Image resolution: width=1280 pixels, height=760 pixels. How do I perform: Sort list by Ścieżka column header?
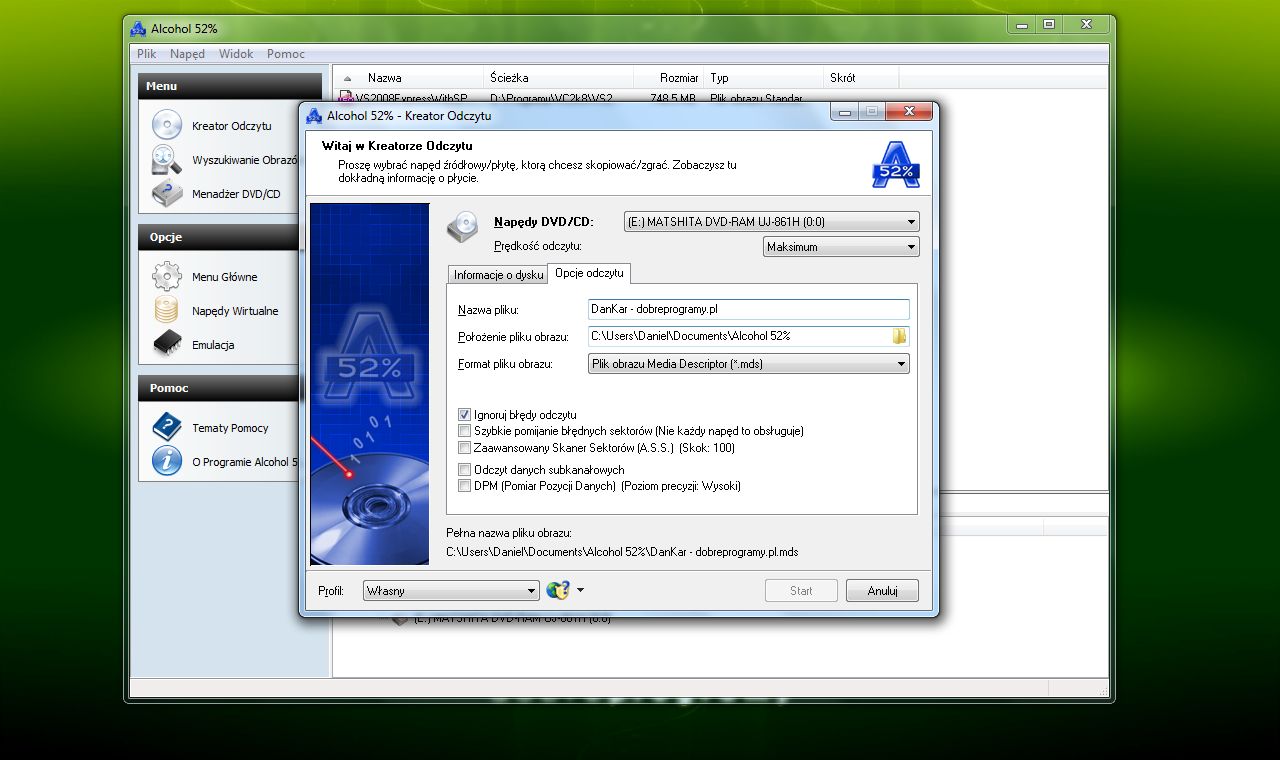(x=559, y=77)
